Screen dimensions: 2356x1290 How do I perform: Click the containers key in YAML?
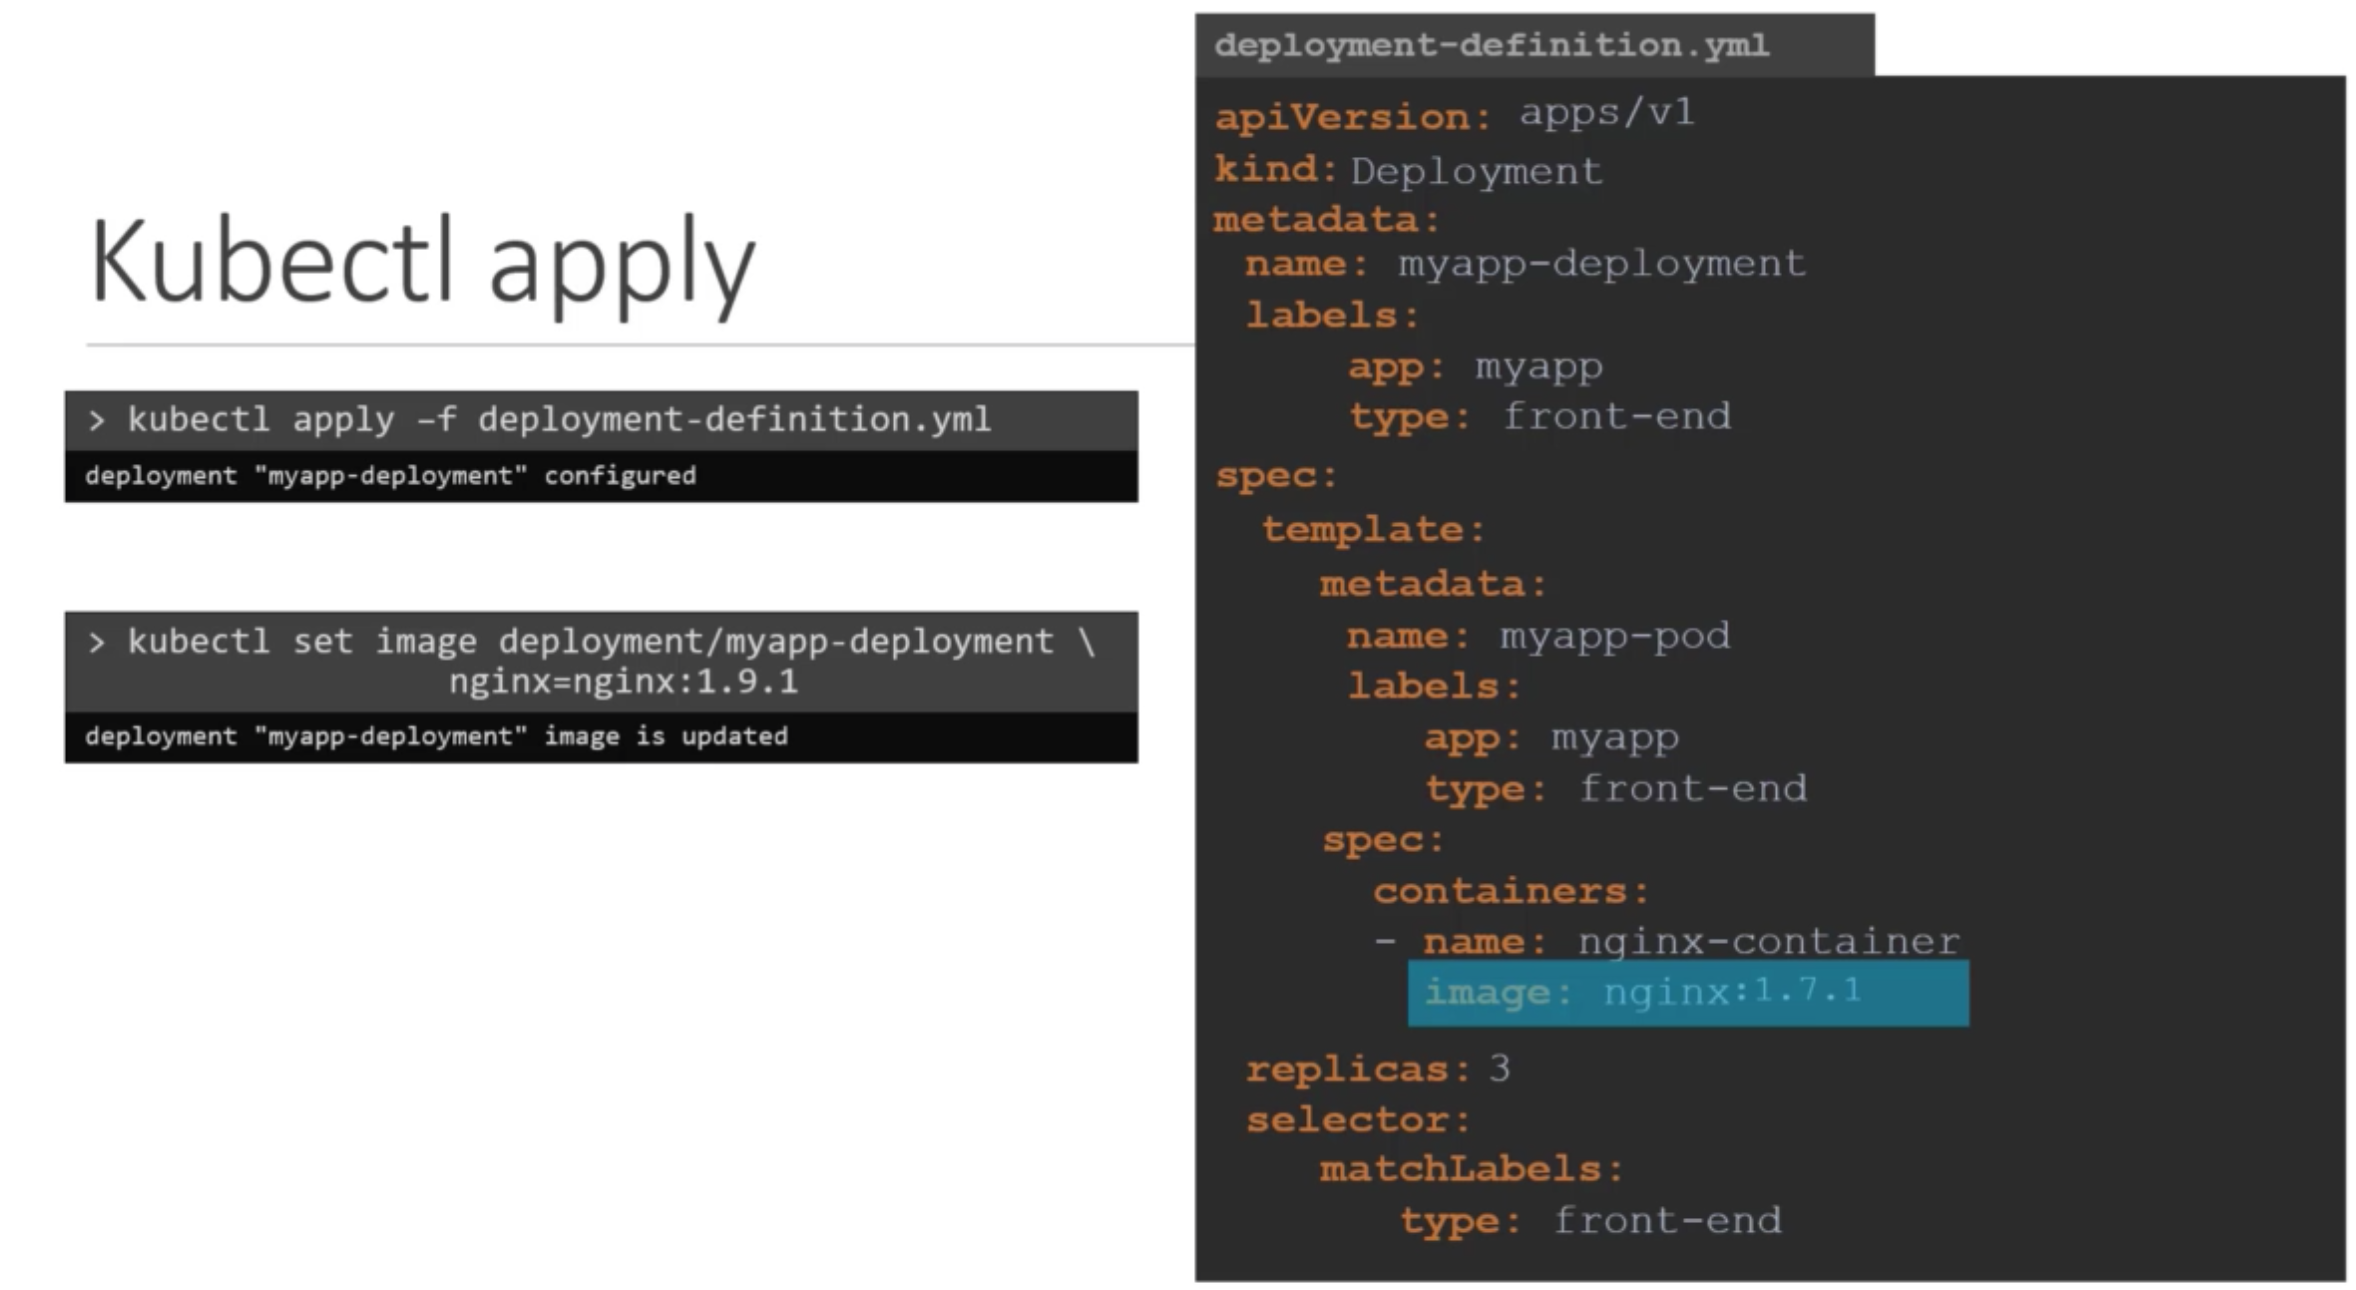(1509, 890)
